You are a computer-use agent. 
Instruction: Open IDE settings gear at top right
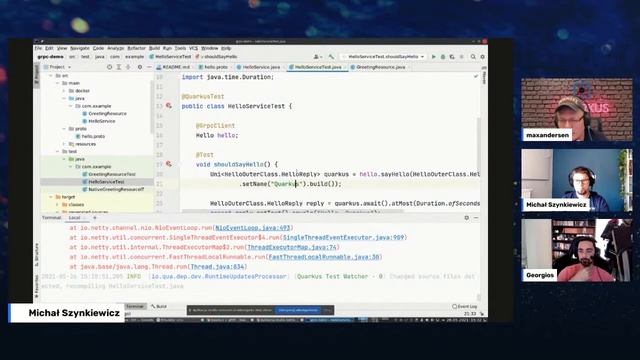pyautogui.click(x=482, y=57)
